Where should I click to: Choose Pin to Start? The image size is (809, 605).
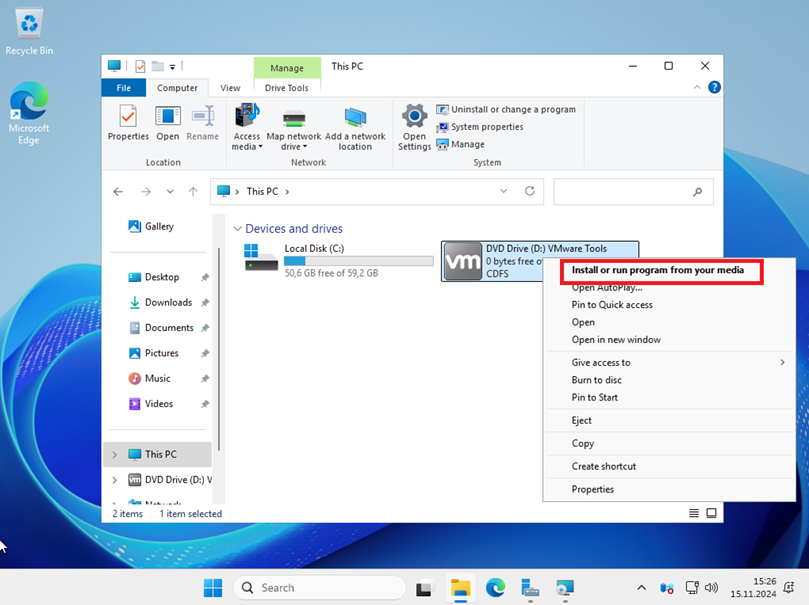(594, 398)
